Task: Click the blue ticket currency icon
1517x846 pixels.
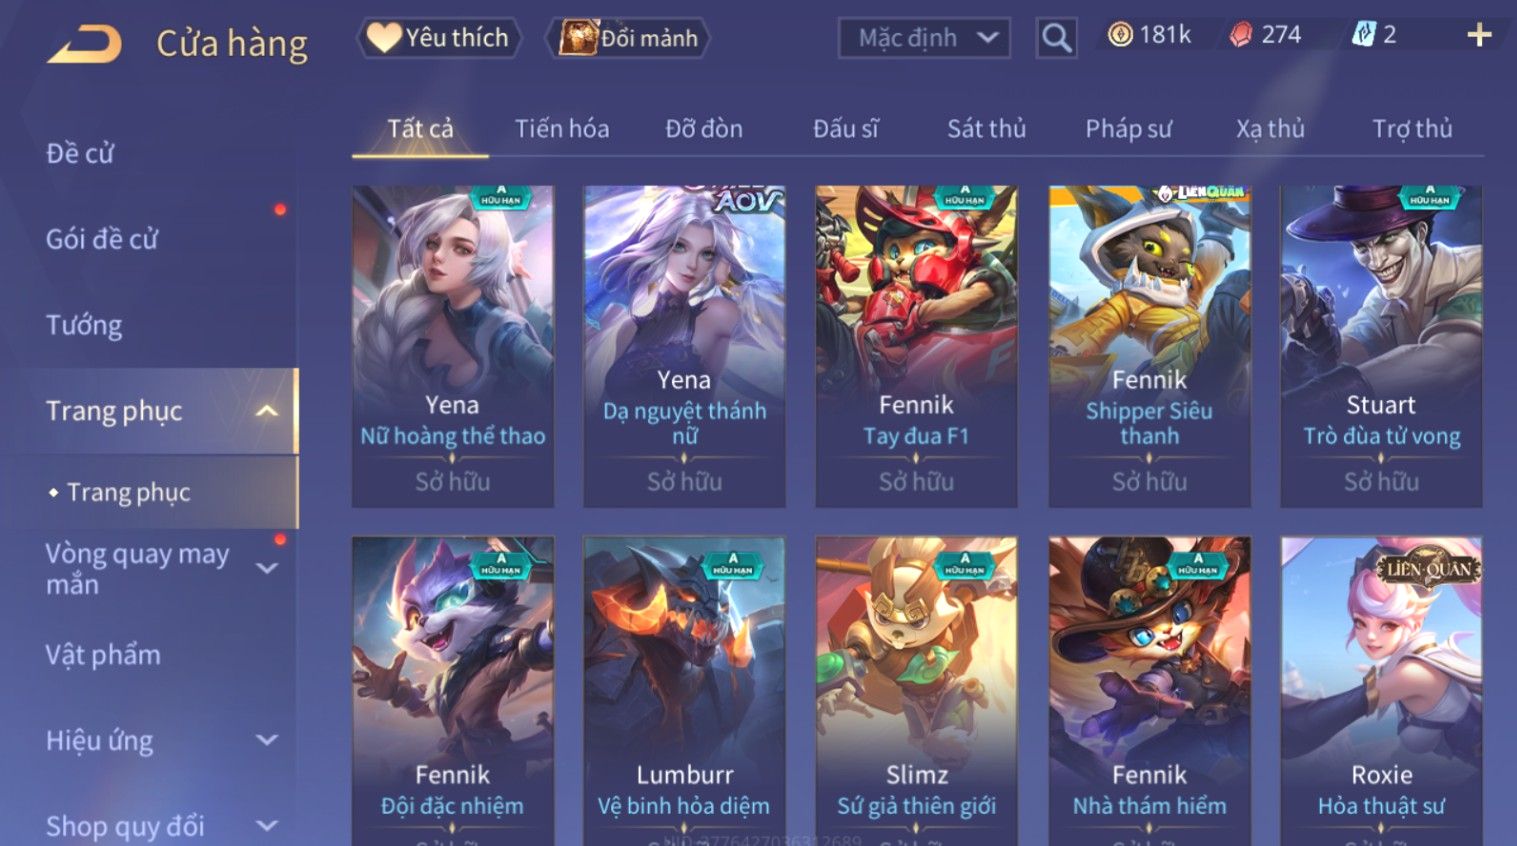Action: pyautogui.click(x=1363, y=35)
